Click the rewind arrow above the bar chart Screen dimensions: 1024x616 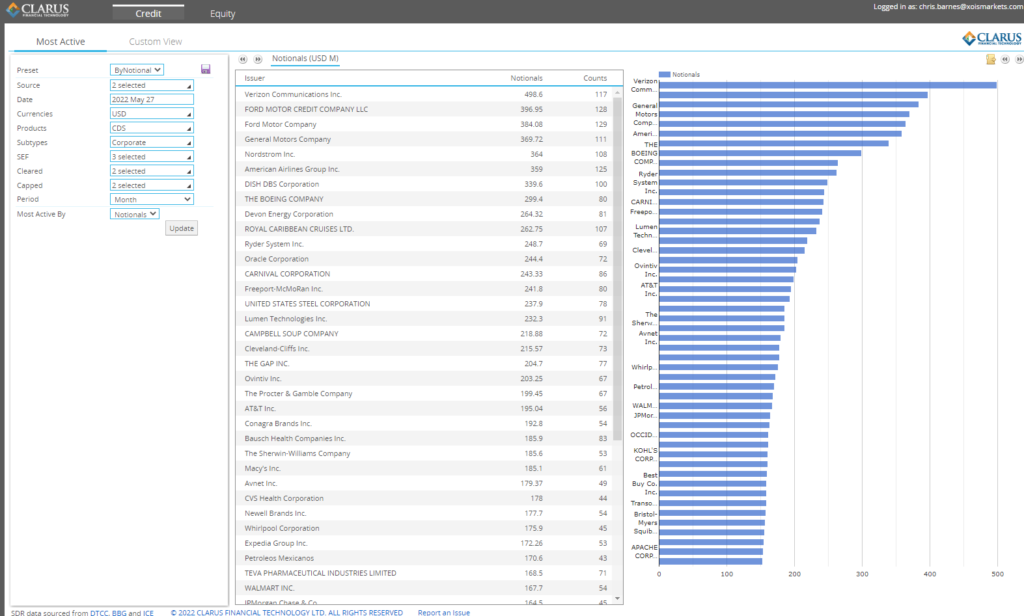coord(1006,59)
